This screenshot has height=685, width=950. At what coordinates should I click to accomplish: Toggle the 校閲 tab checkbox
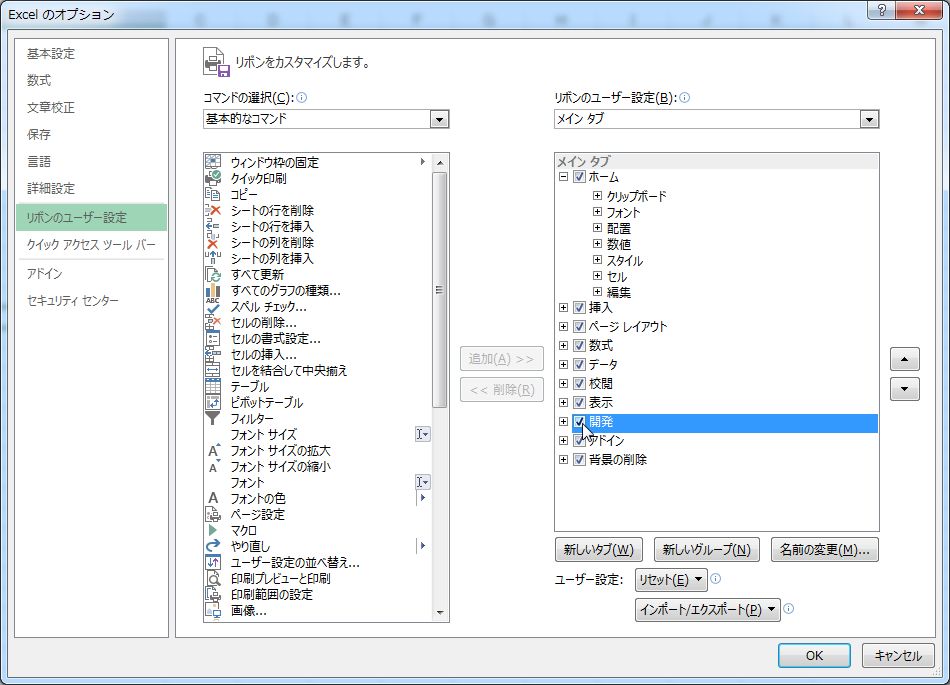pos(579,383)
